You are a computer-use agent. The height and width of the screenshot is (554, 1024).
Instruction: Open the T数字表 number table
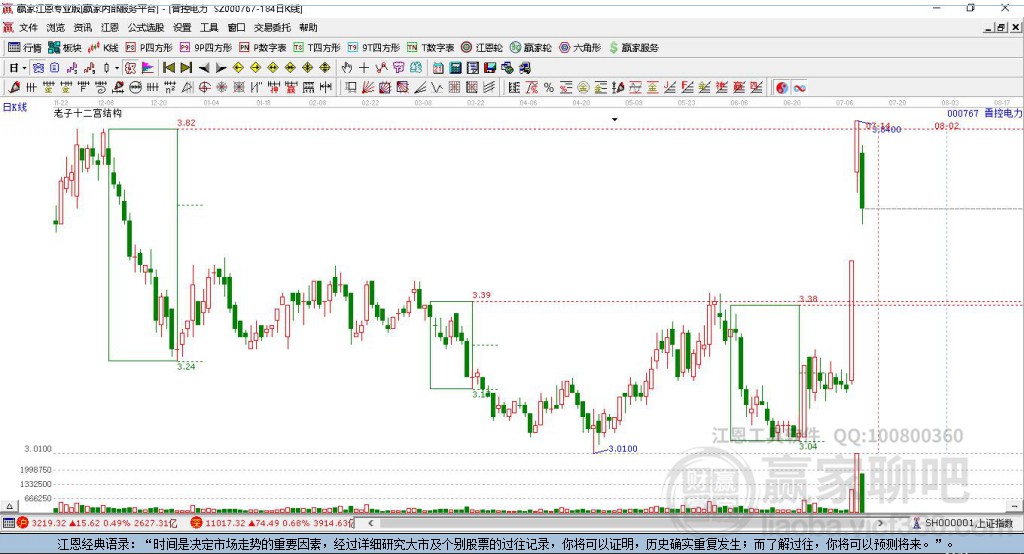[x=430, y=48]
